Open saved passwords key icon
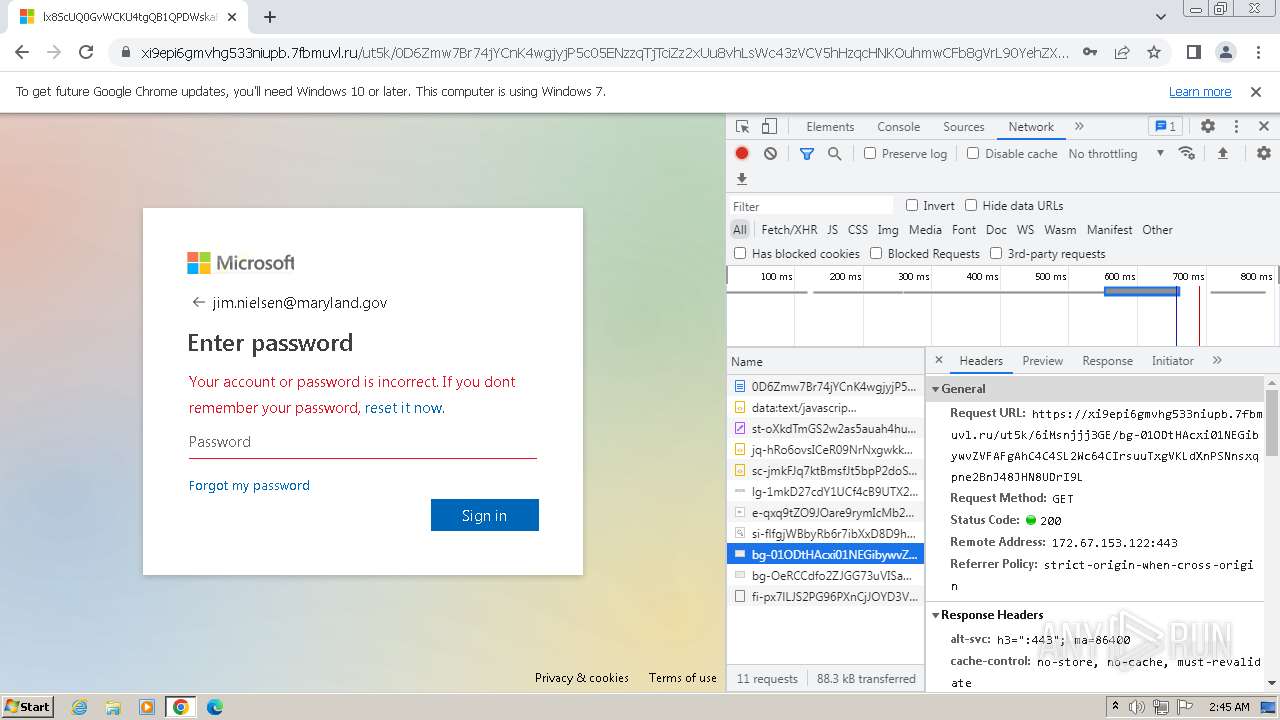 pos(1090,52)
